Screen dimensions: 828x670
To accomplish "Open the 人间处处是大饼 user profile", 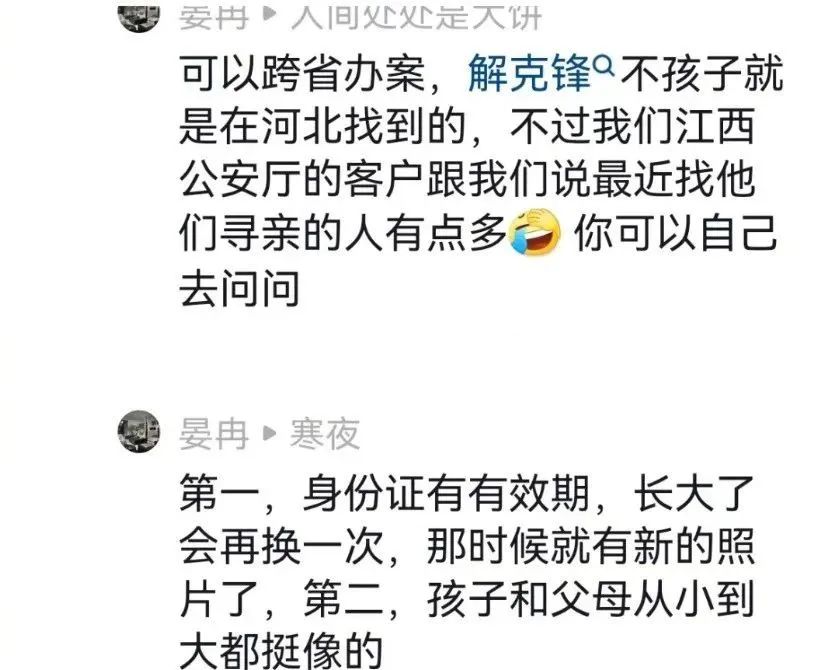I will [x=417, y=18].
